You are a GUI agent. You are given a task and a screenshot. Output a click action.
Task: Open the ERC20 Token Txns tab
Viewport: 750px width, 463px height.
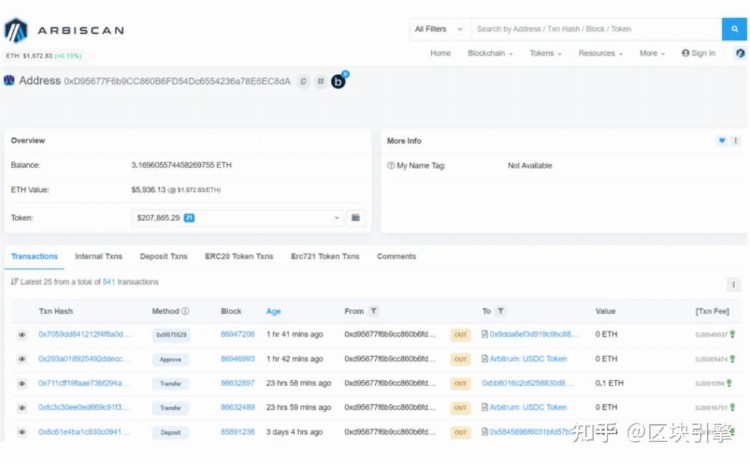point(239,257)
